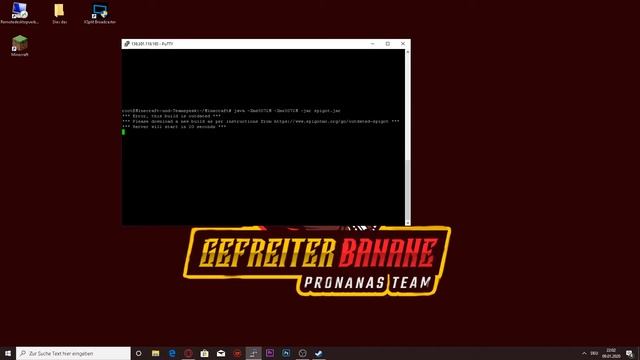This screenshot has height=360, width=640.
Task: Click the Windows taskbar search box
Action: coord(73,353)
